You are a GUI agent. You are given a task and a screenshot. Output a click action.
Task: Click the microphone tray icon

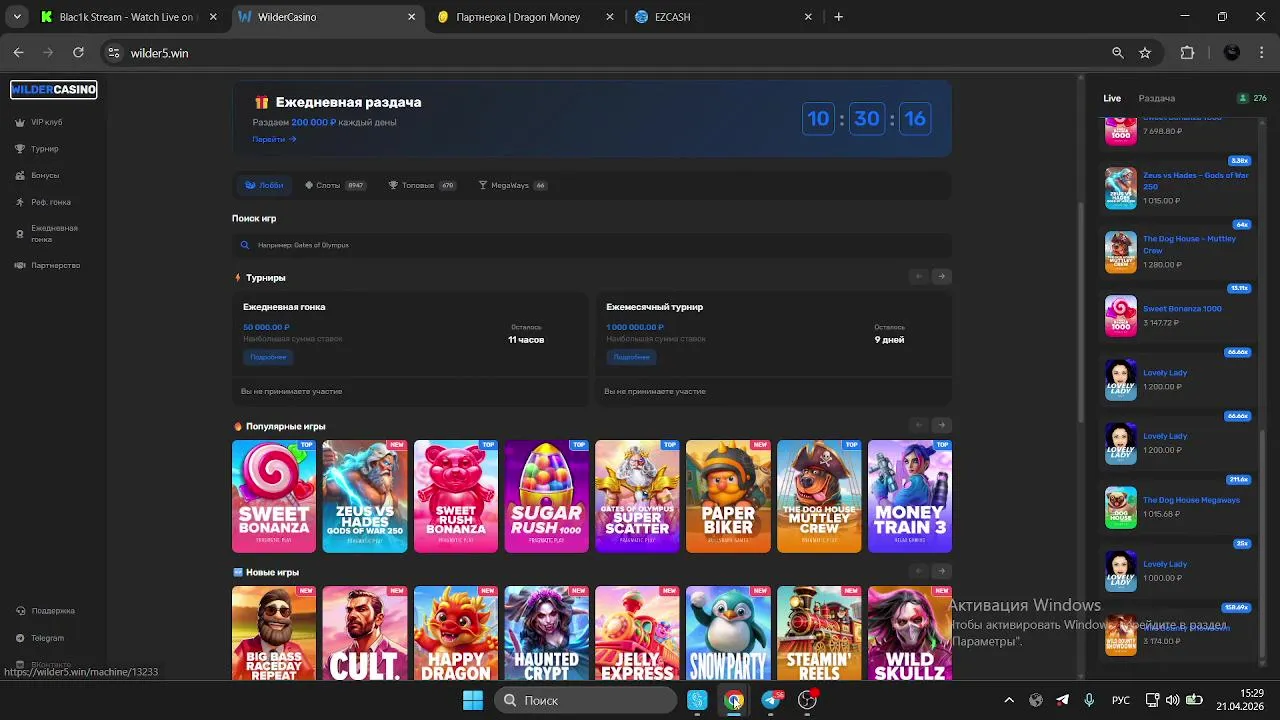1089,700
